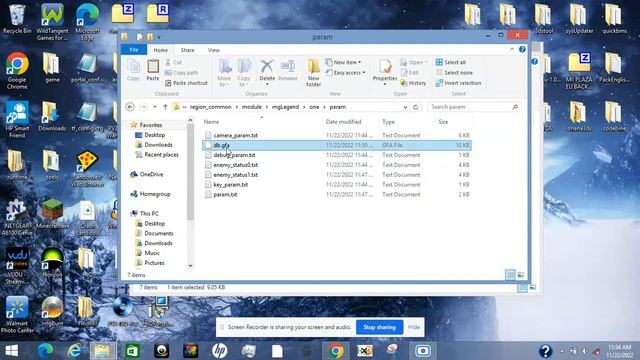Open the New item dropdown

coord(343,62)
